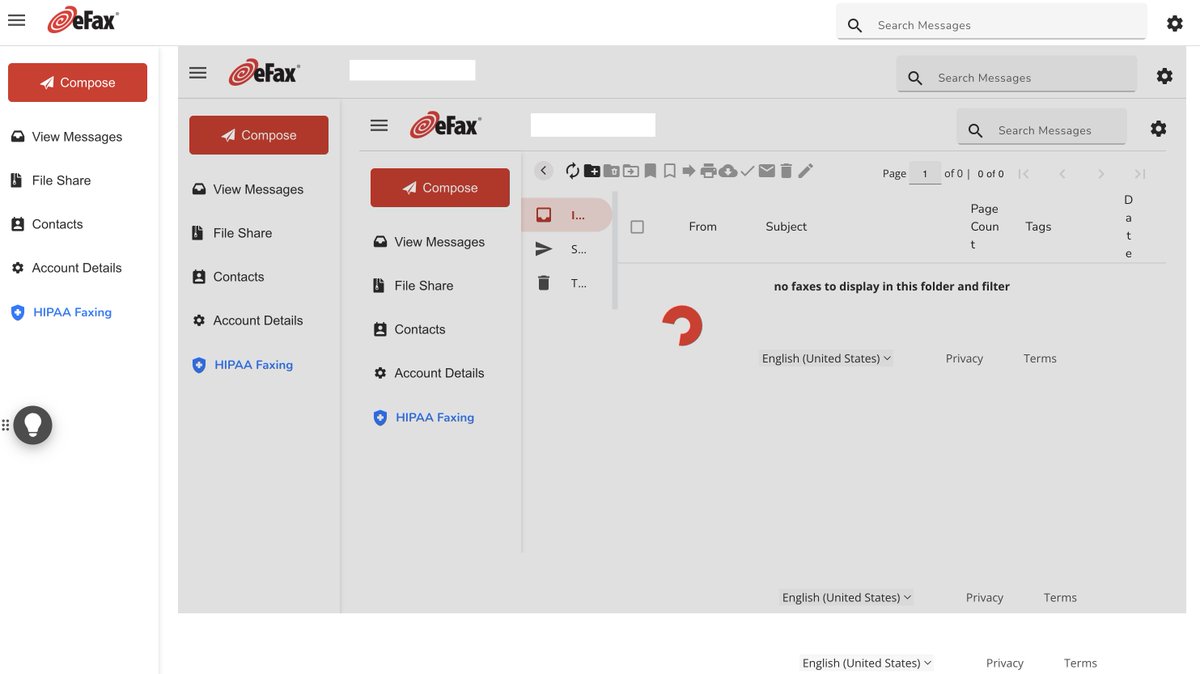1200x674 pixels.
Task: Click the floating lightbulb help icon
Action: click(32, 425)
